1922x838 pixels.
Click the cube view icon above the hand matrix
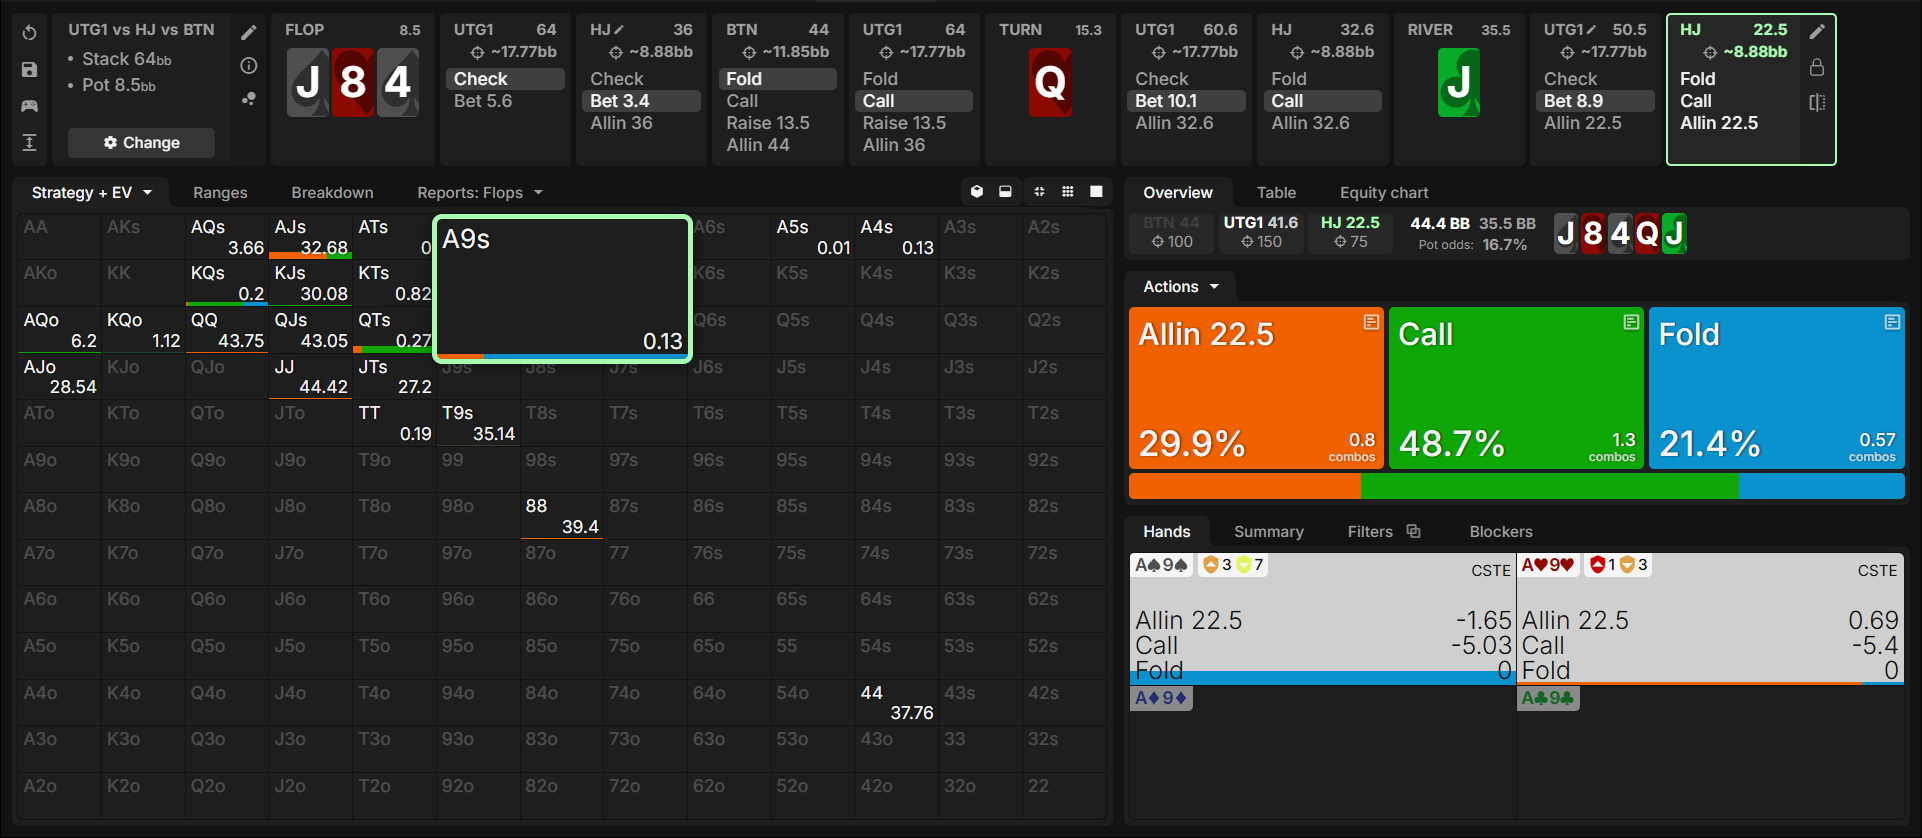(977, 192)
